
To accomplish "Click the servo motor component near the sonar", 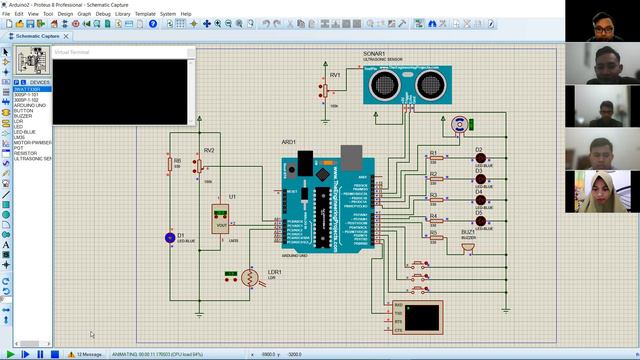I will click(460, 125).
